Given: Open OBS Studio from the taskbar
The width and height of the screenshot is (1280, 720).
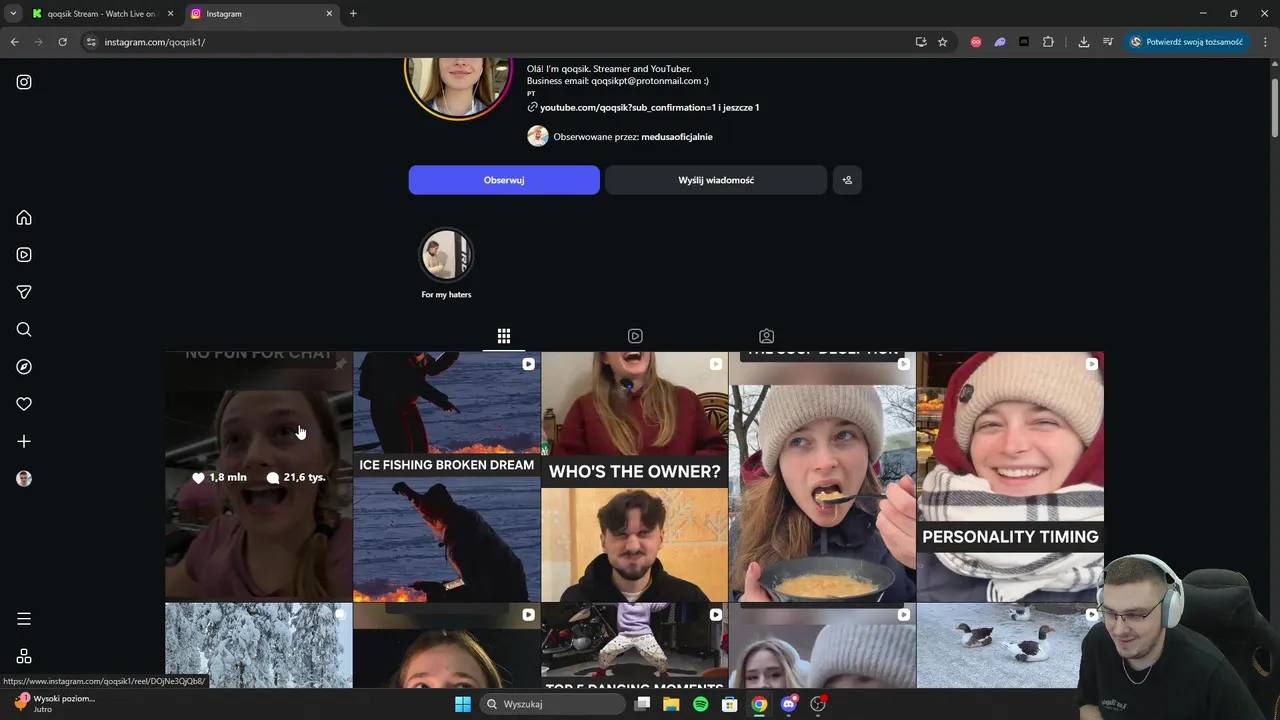Looking at the screenshot, I should [x=818, y=704].
